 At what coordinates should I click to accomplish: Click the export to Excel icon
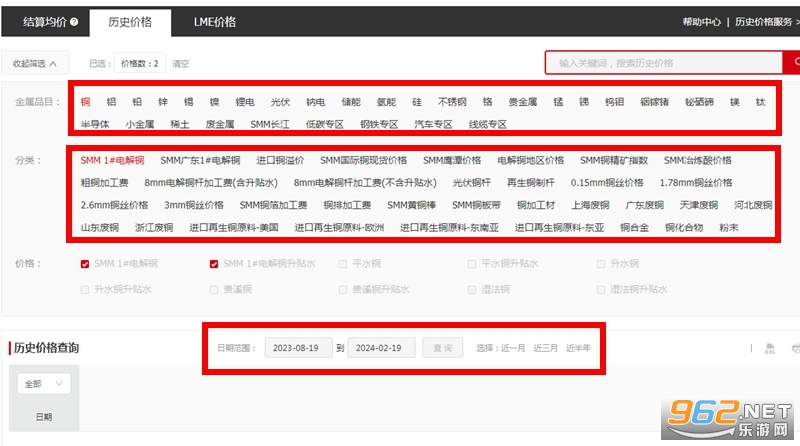tap(770, 349)
